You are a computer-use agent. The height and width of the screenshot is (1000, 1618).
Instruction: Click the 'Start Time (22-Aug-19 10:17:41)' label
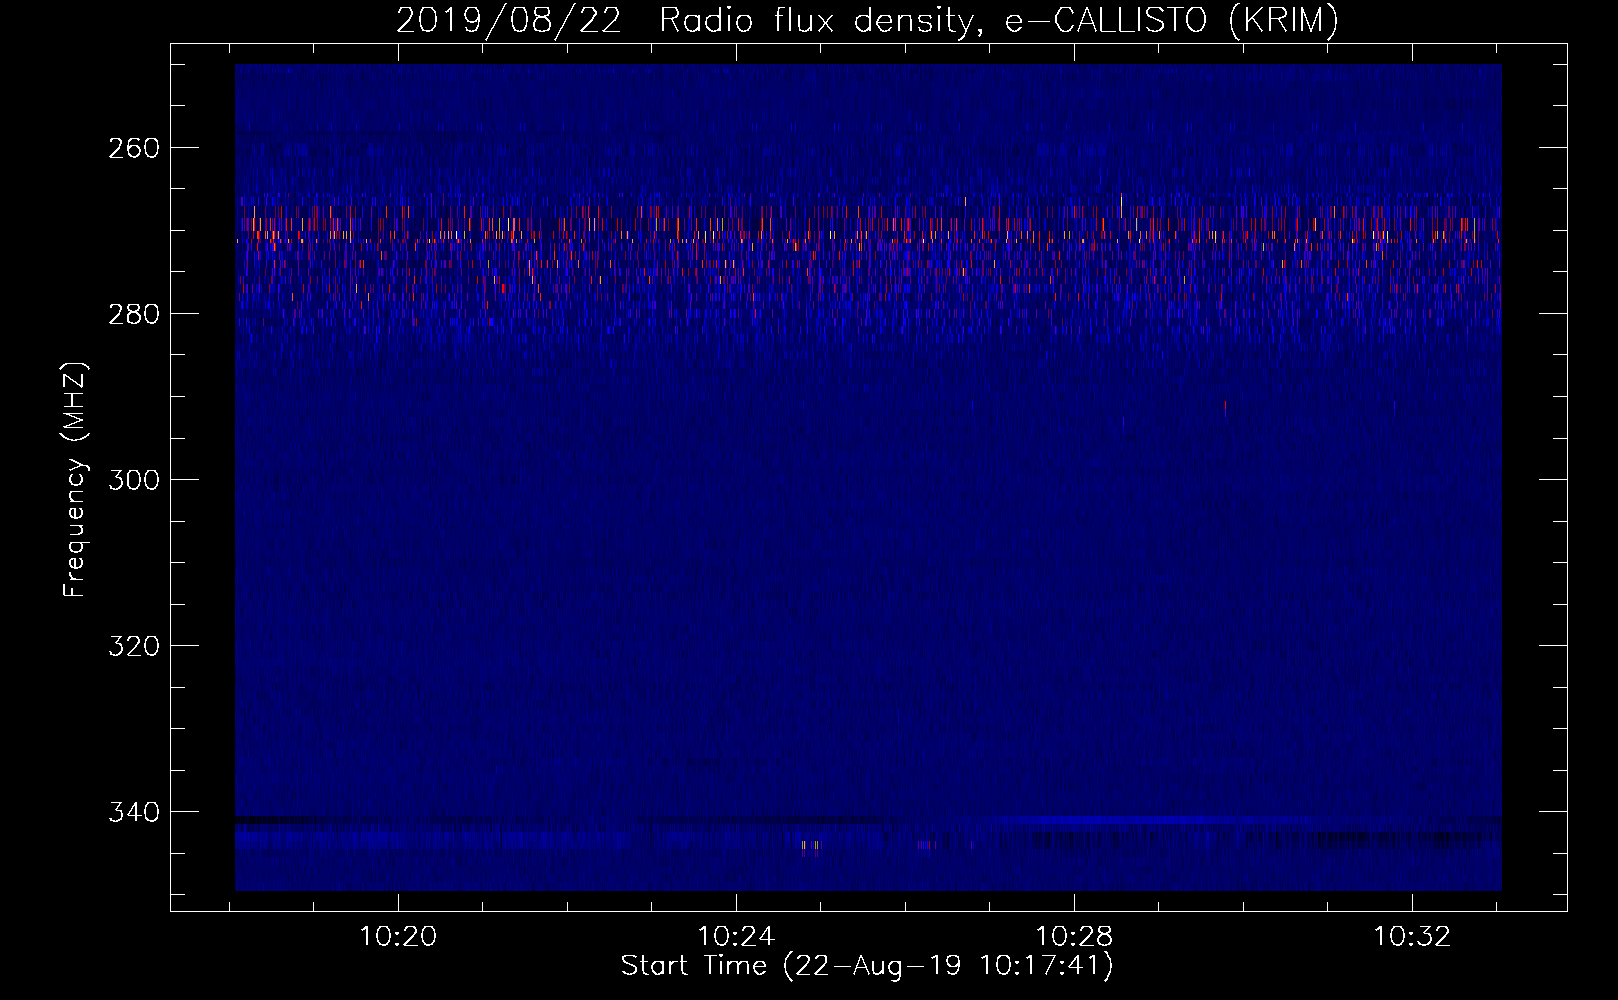pyautogui.click(x=867, y=966)
